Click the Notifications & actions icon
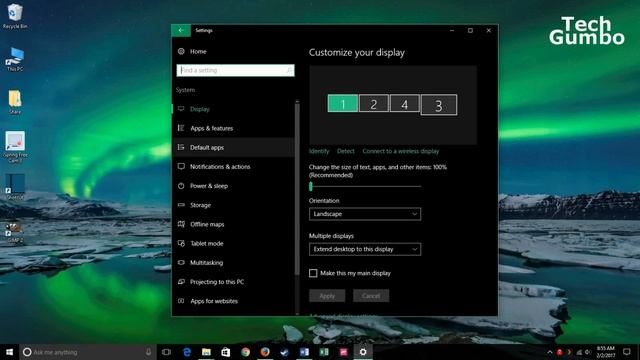This screenshot has width=640, height=360. (x=181, y=167)
